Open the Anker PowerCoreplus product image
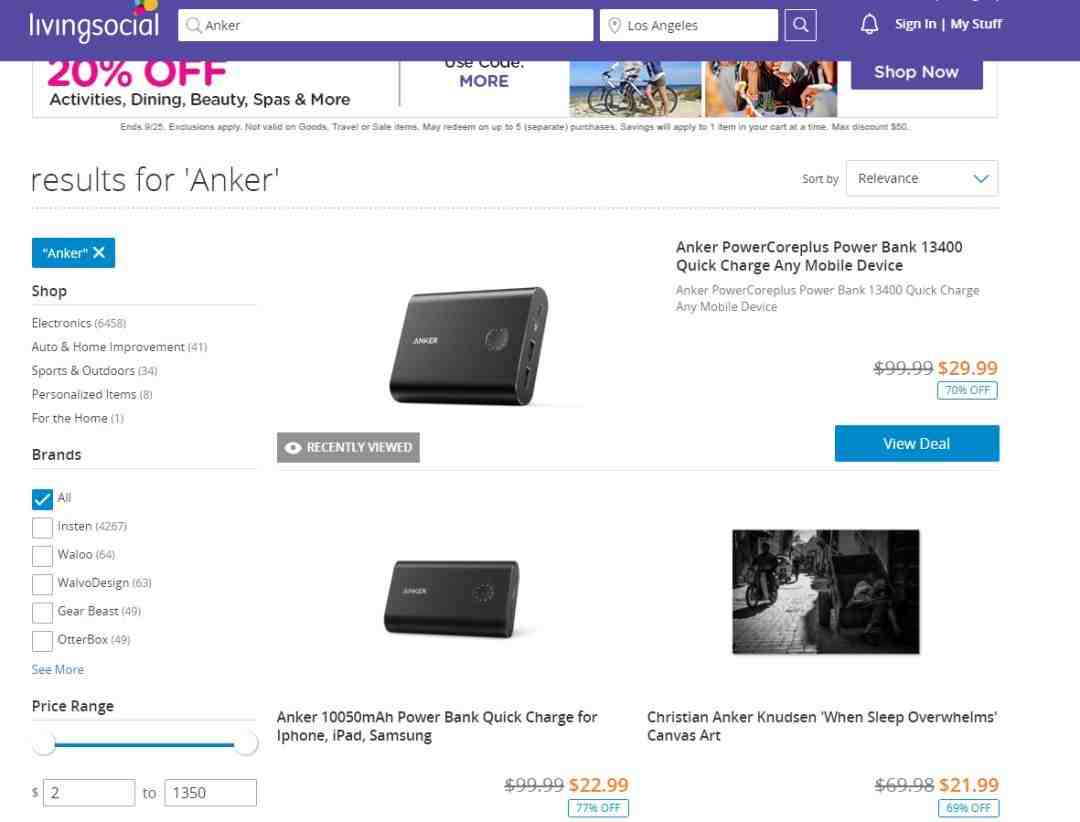 pyautogui.click(x=470, y=345)
